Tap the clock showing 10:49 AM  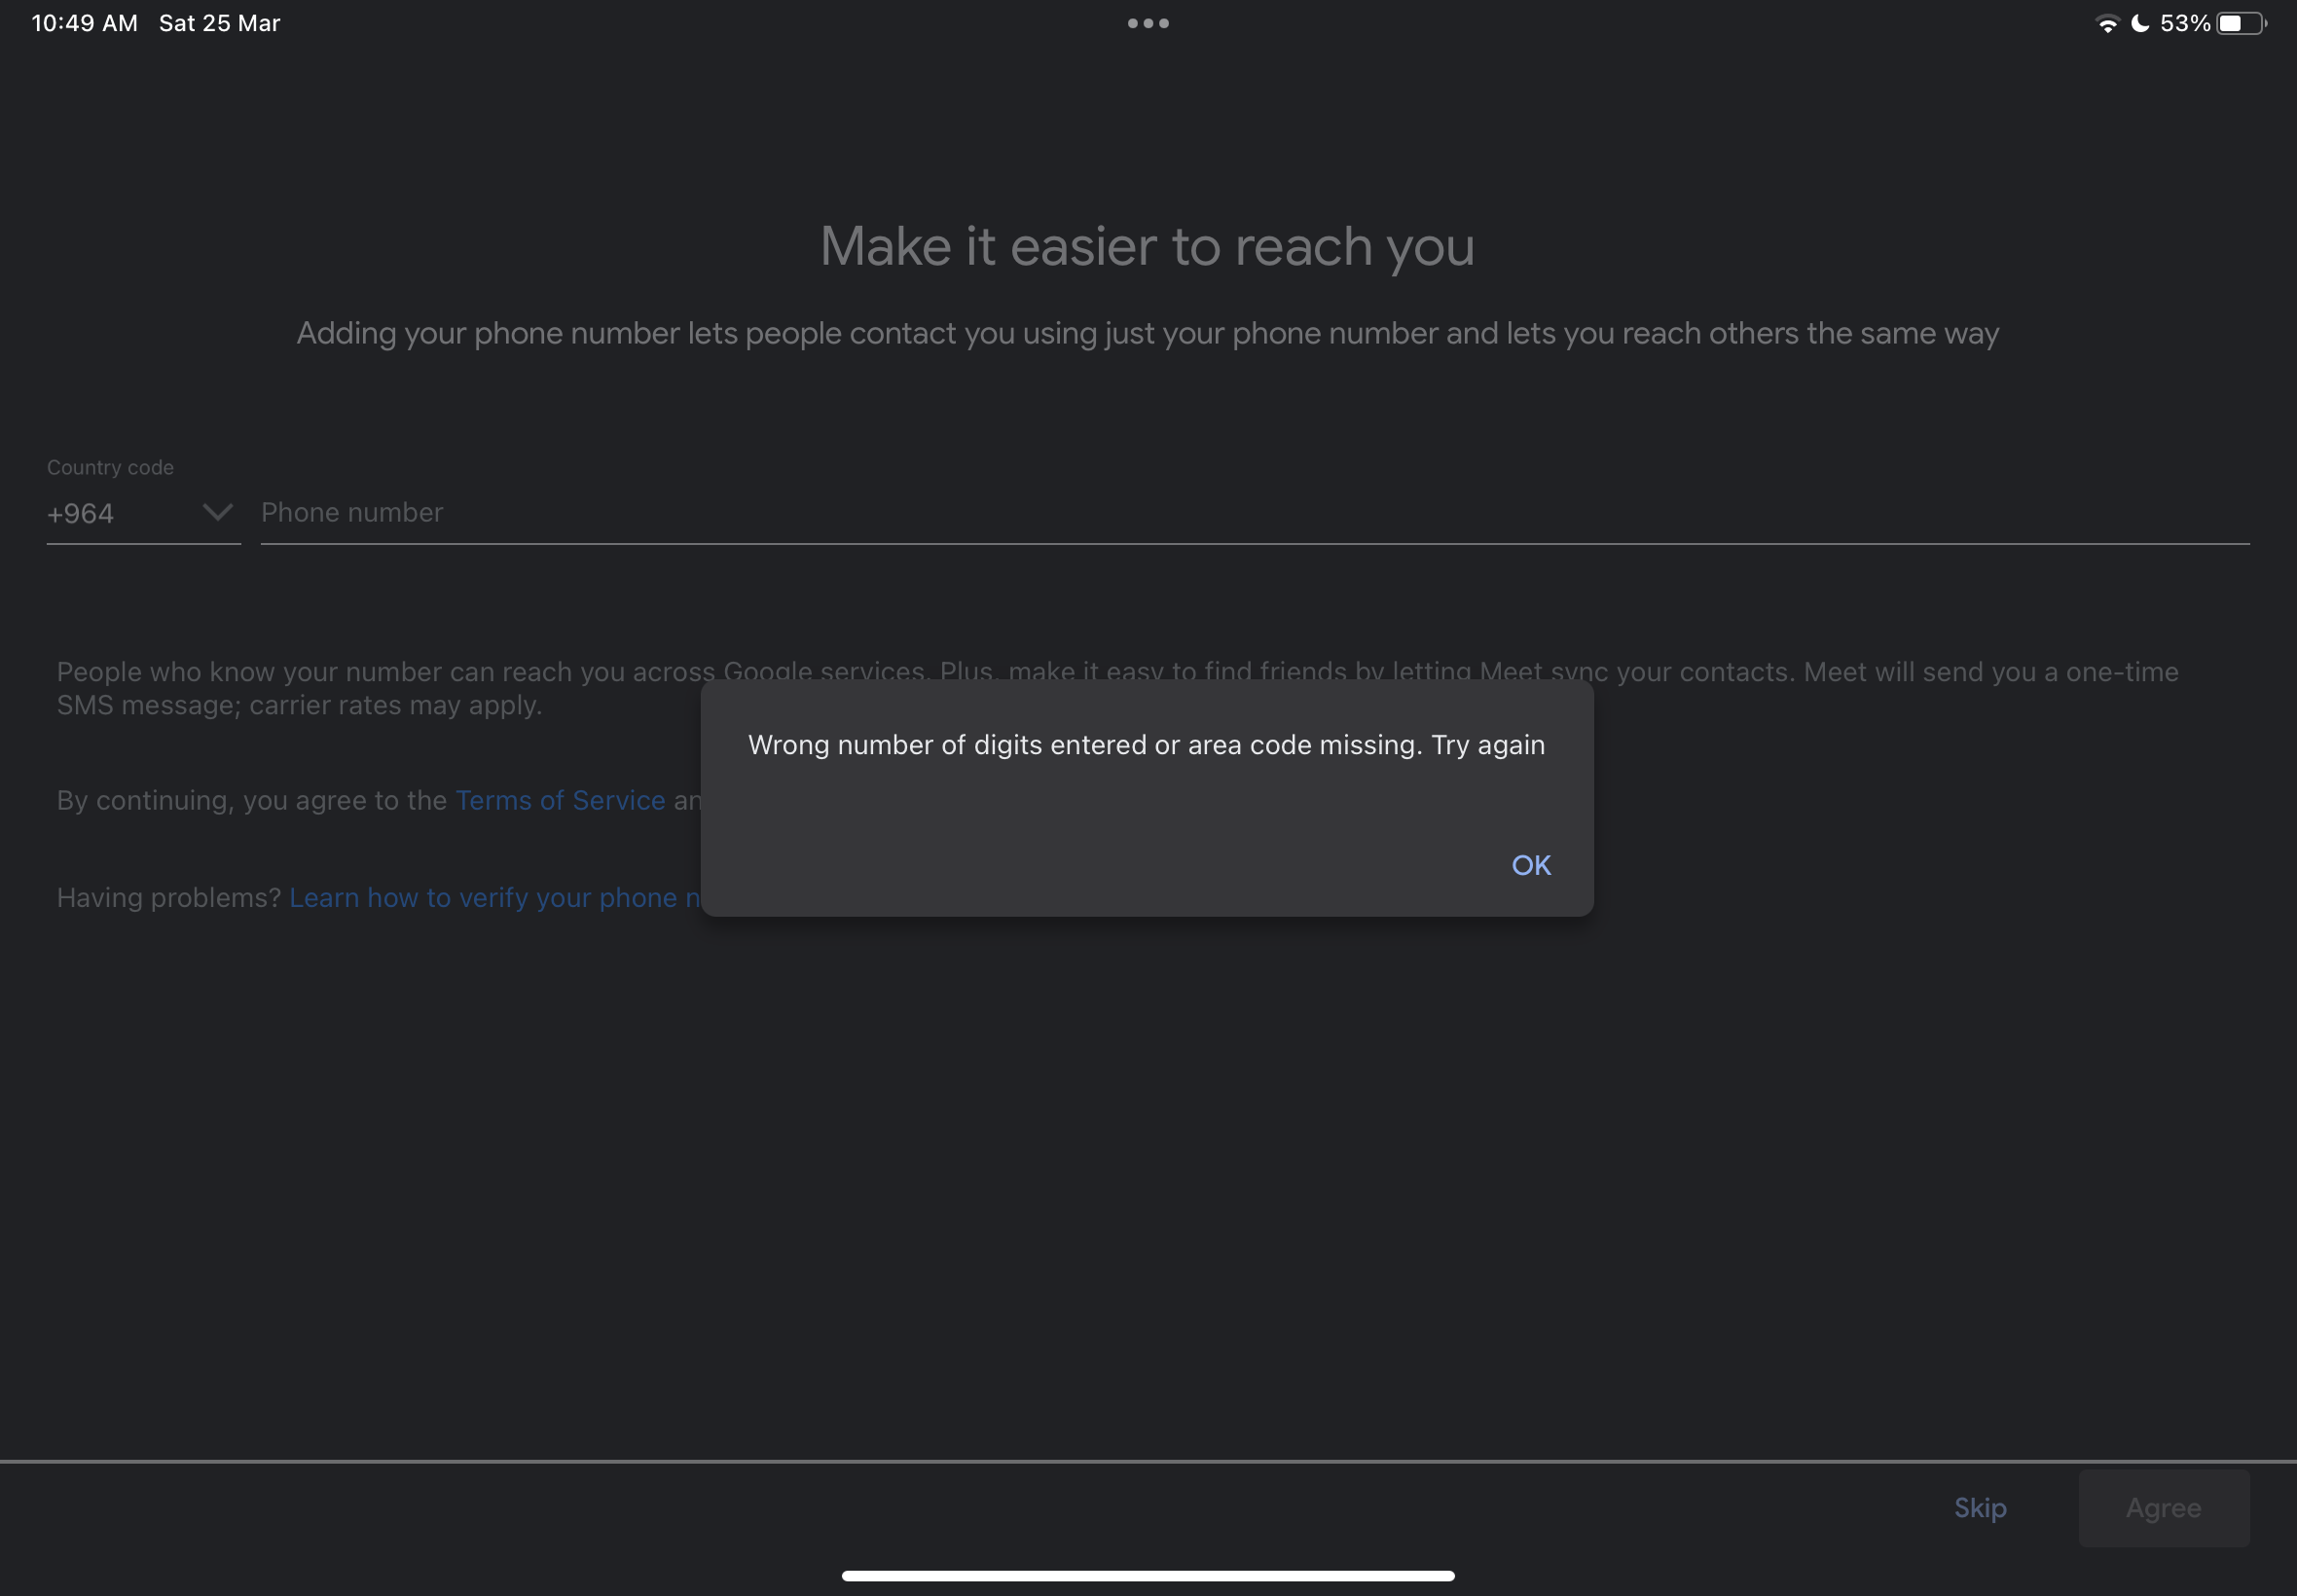click(83, 22)
